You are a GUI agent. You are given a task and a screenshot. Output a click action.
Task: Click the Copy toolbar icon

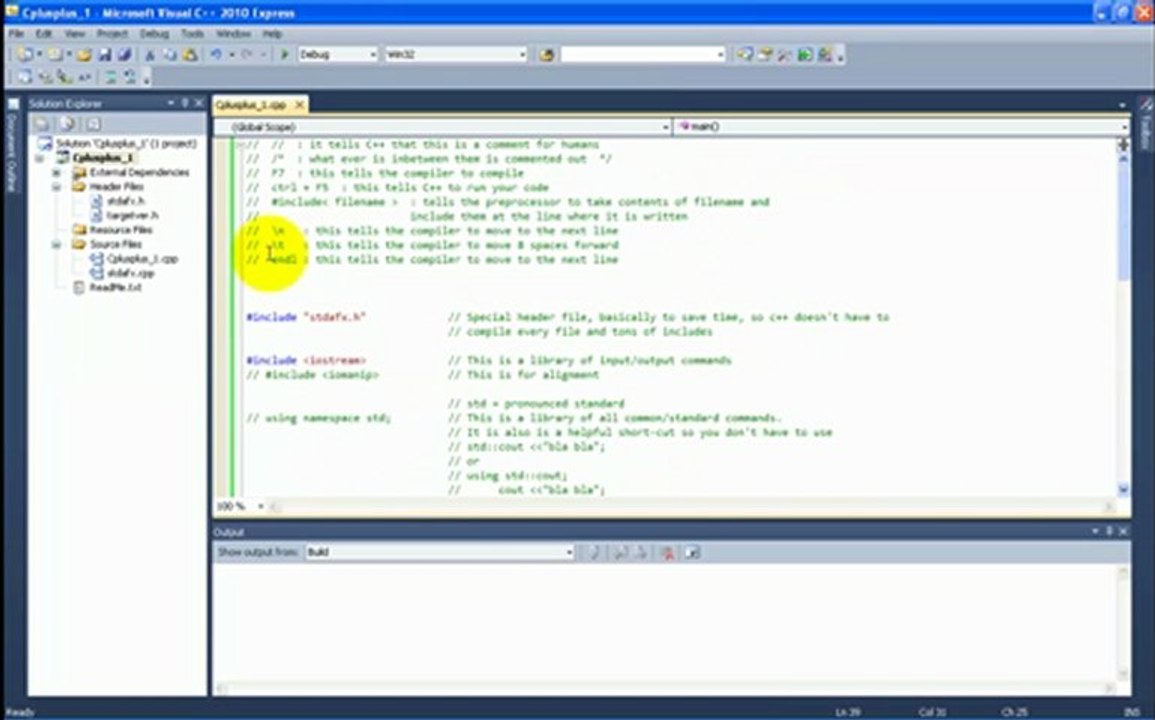click(169, 55)
